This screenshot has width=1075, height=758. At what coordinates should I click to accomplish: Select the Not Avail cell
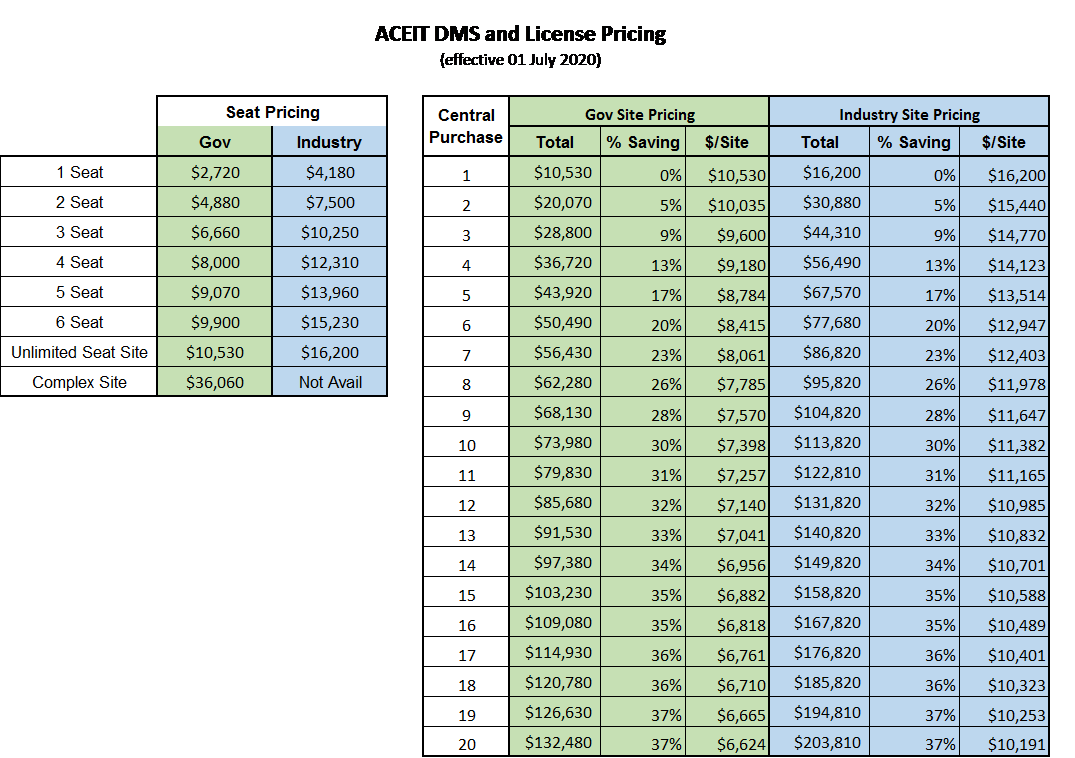328,381
